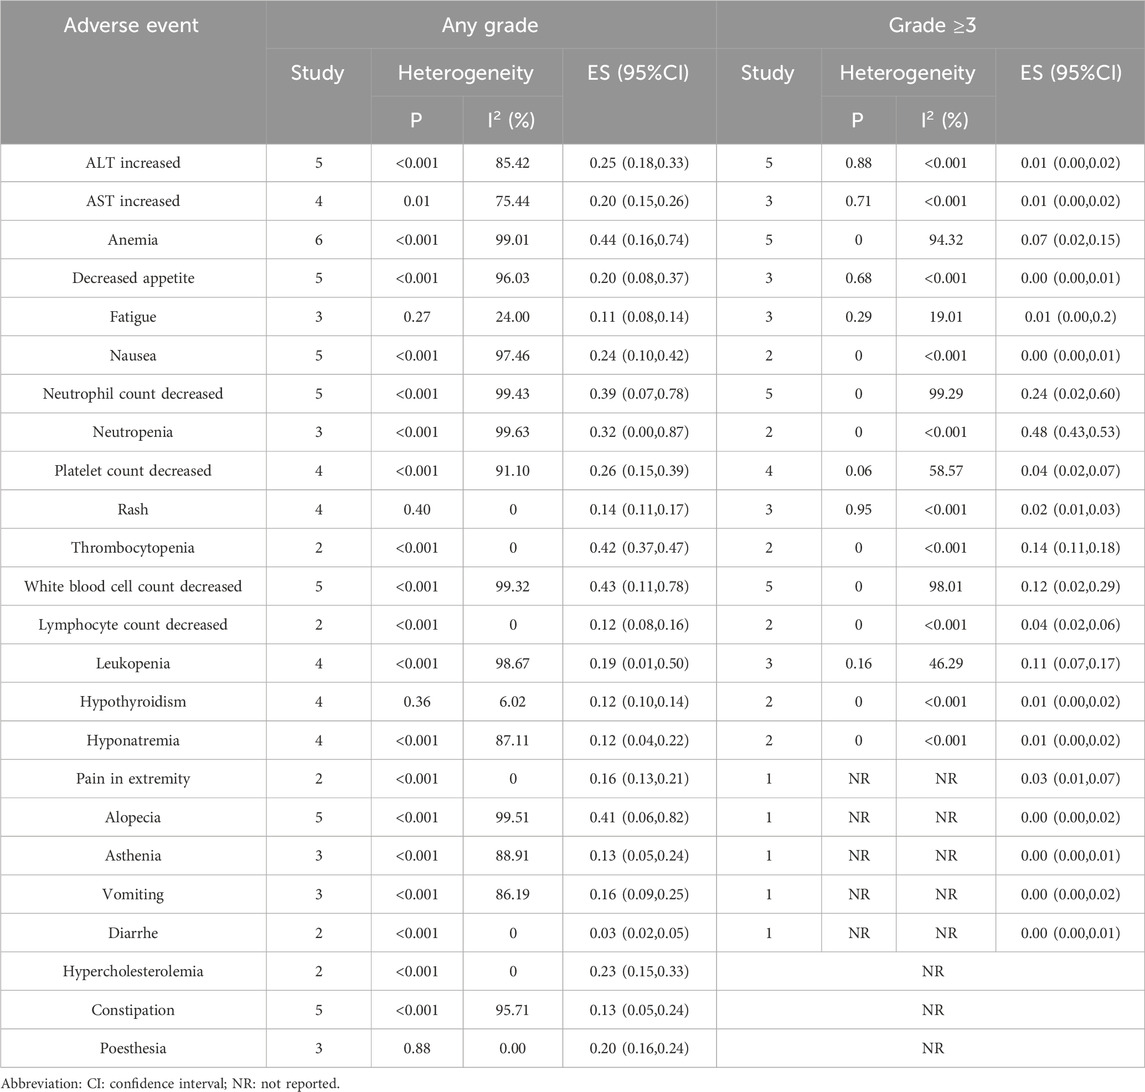
Task: Click the 'ALT increased' row label
Action: [x=133, y=162]
